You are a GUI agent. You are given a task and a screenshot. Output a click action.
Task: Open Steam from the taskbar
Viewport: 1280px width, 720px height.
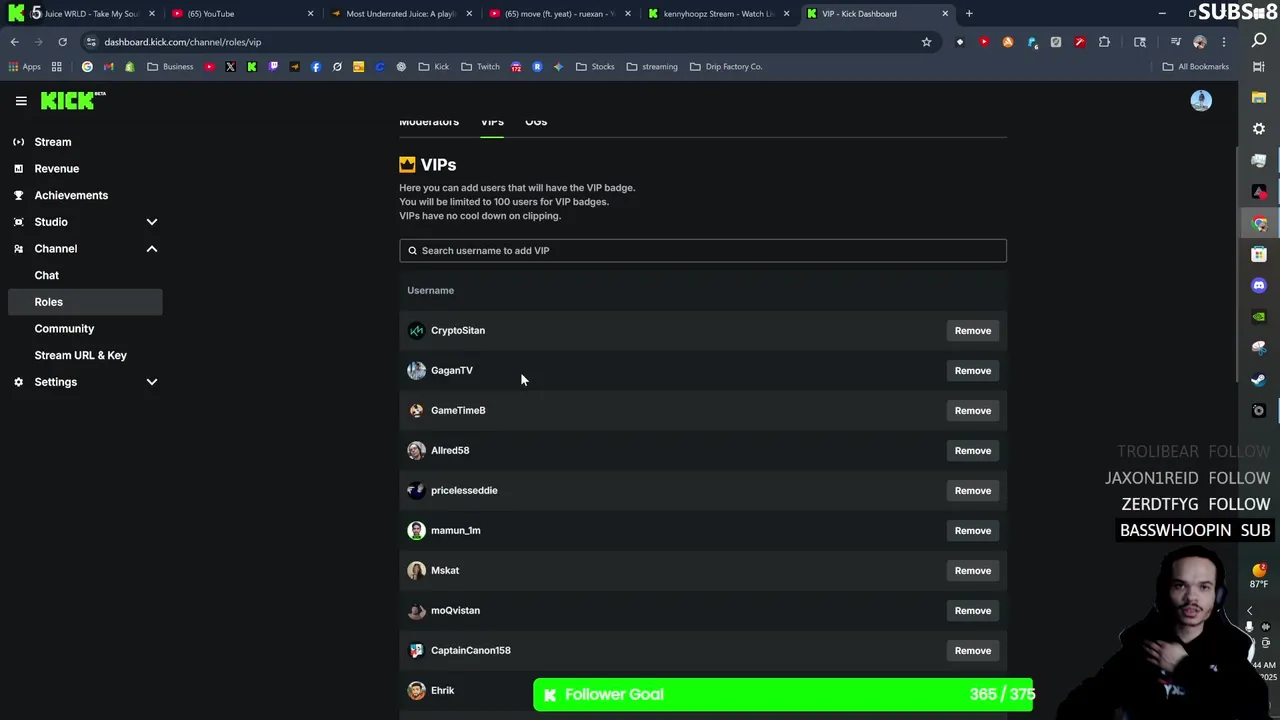click(1259, 379)
